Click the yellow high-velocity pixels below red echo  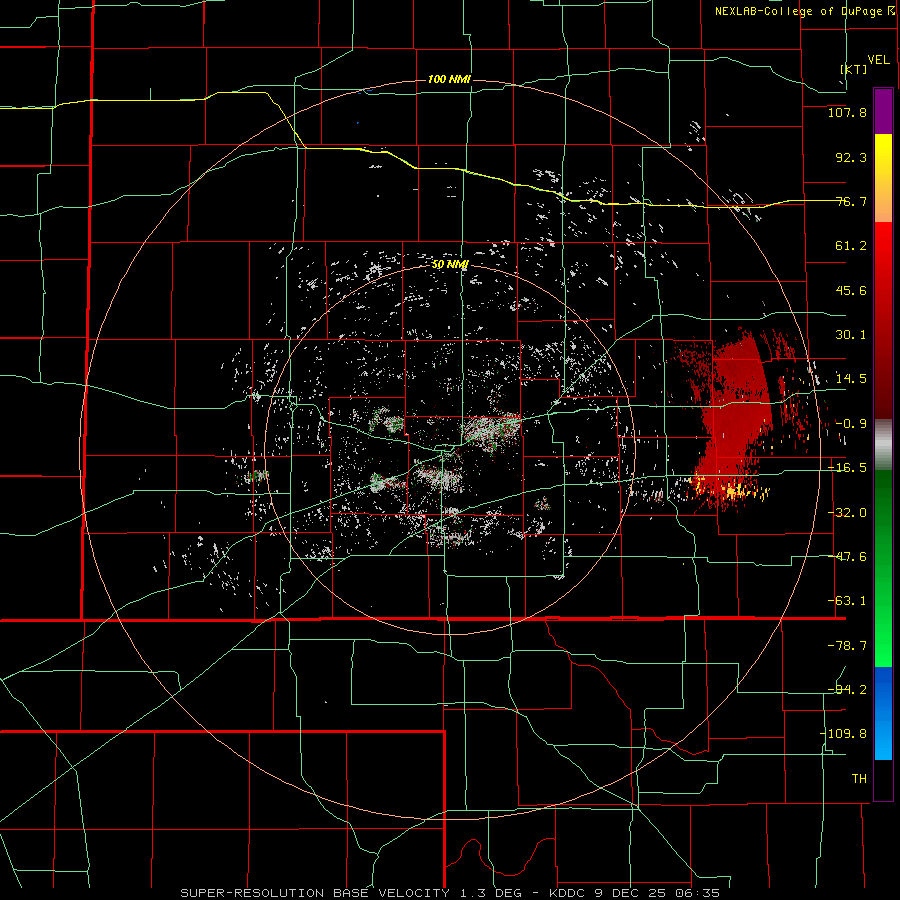coord(730,490)
